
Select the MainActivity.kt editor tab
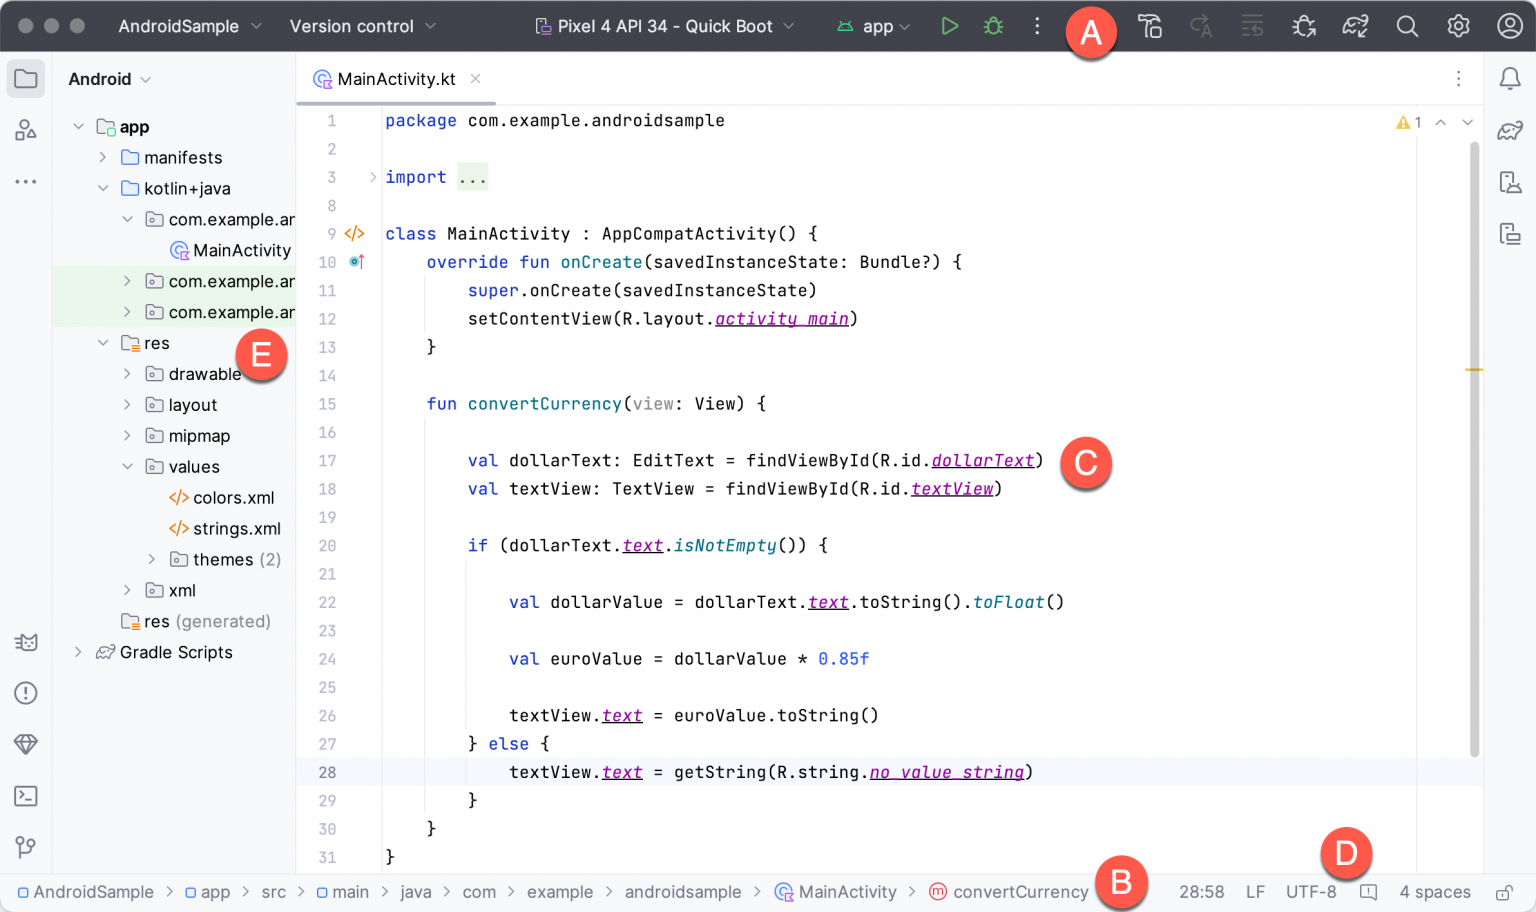(396, 78)
